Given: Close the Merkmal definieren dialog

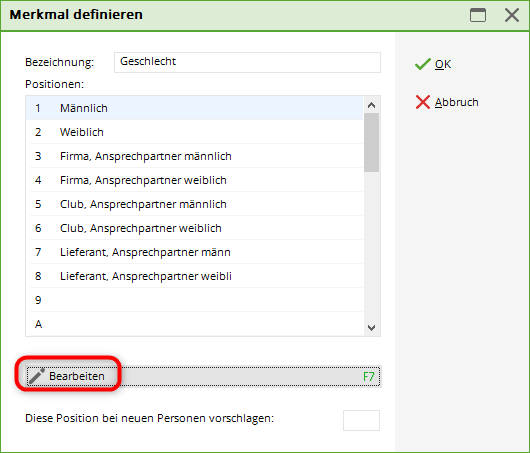Looking at the screenshot, I should click(x=512, y=15).
